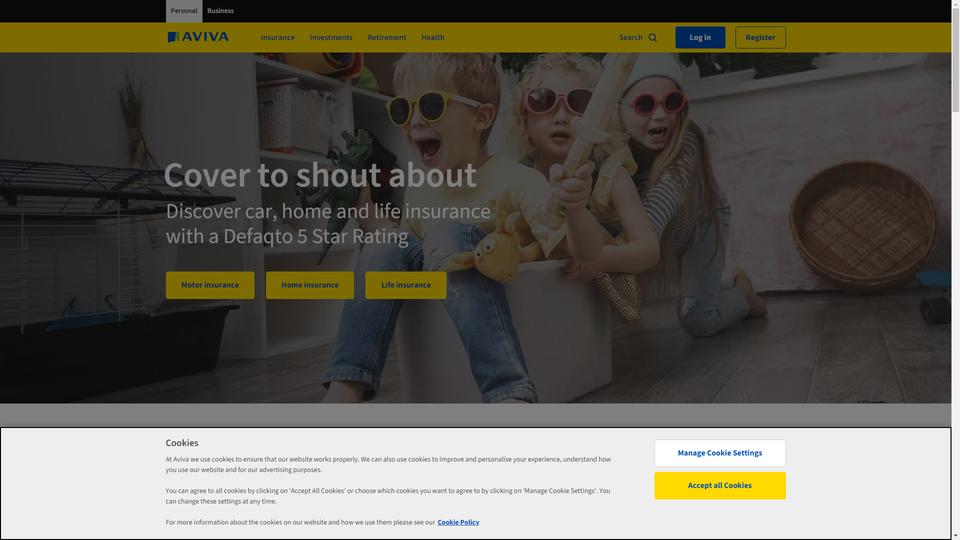Open Manage Cookie Settings
The image size is (960, 540).
pos(720,453)
